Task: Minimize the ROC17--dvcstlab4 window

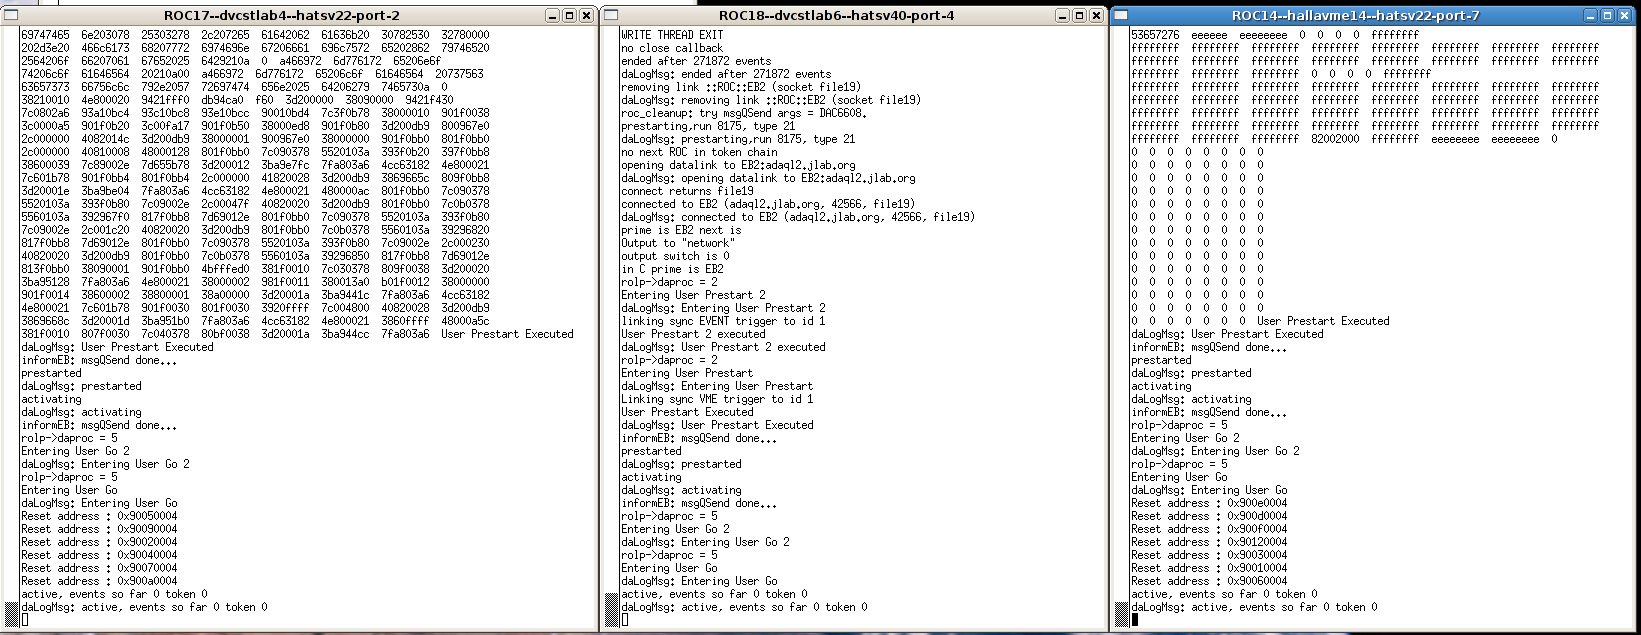Action: (553, 16)
